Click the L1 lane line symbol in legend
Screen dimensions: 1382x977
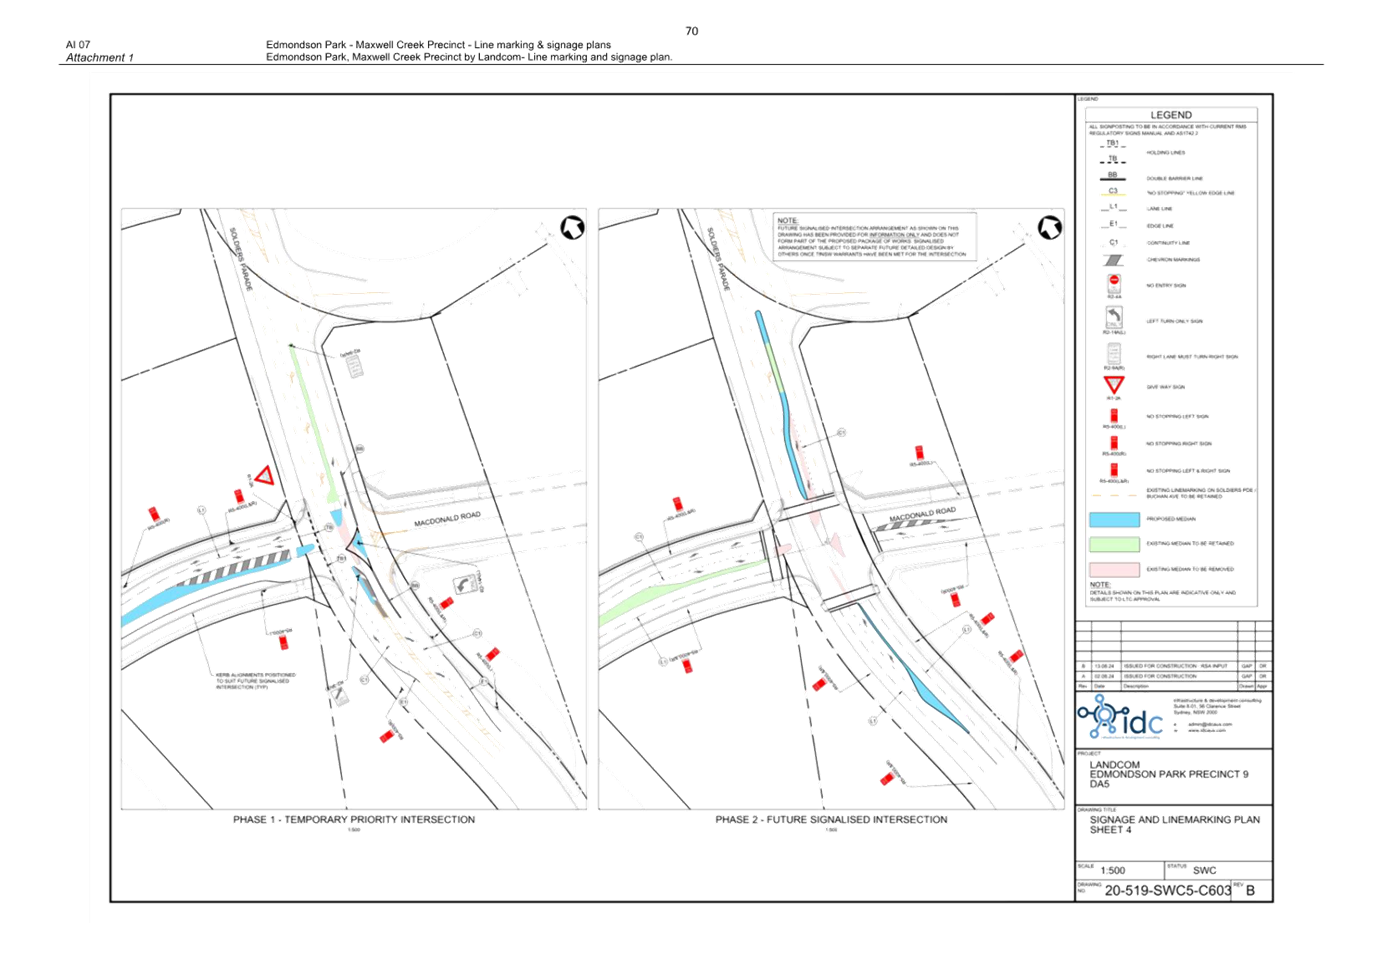1112,208
